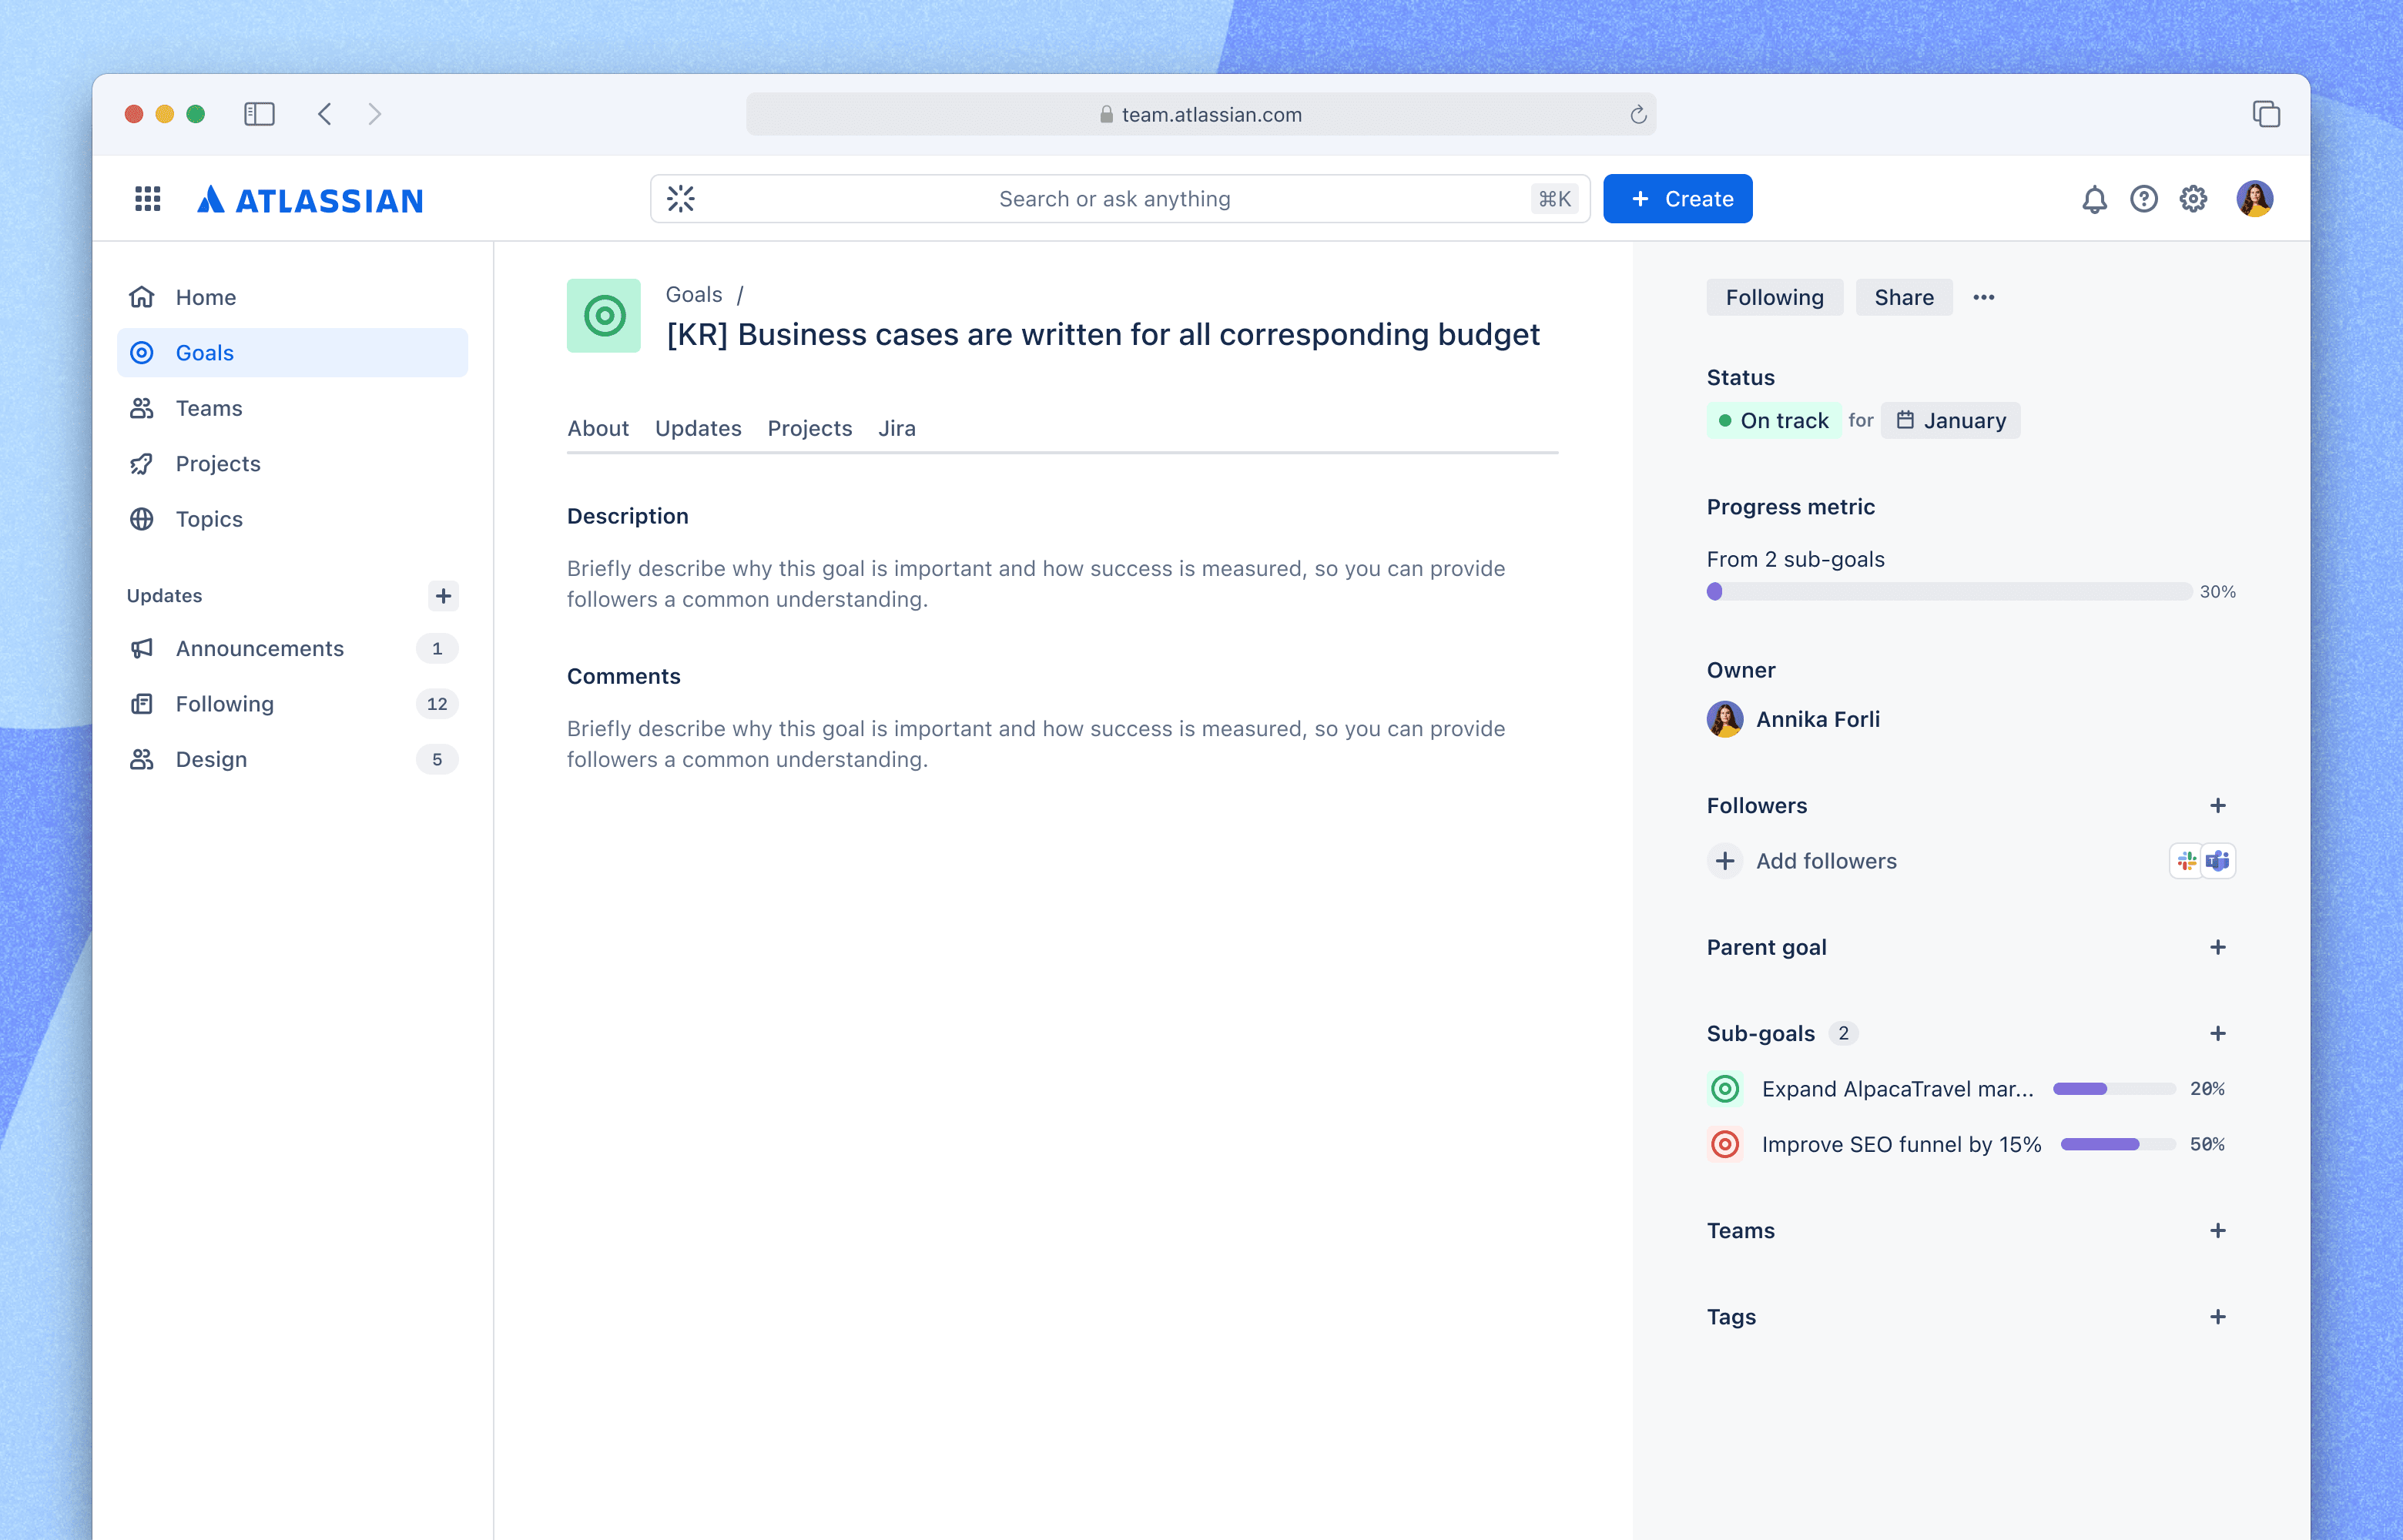Add a sub-goal with the plus icon

click(2217, 1033)
